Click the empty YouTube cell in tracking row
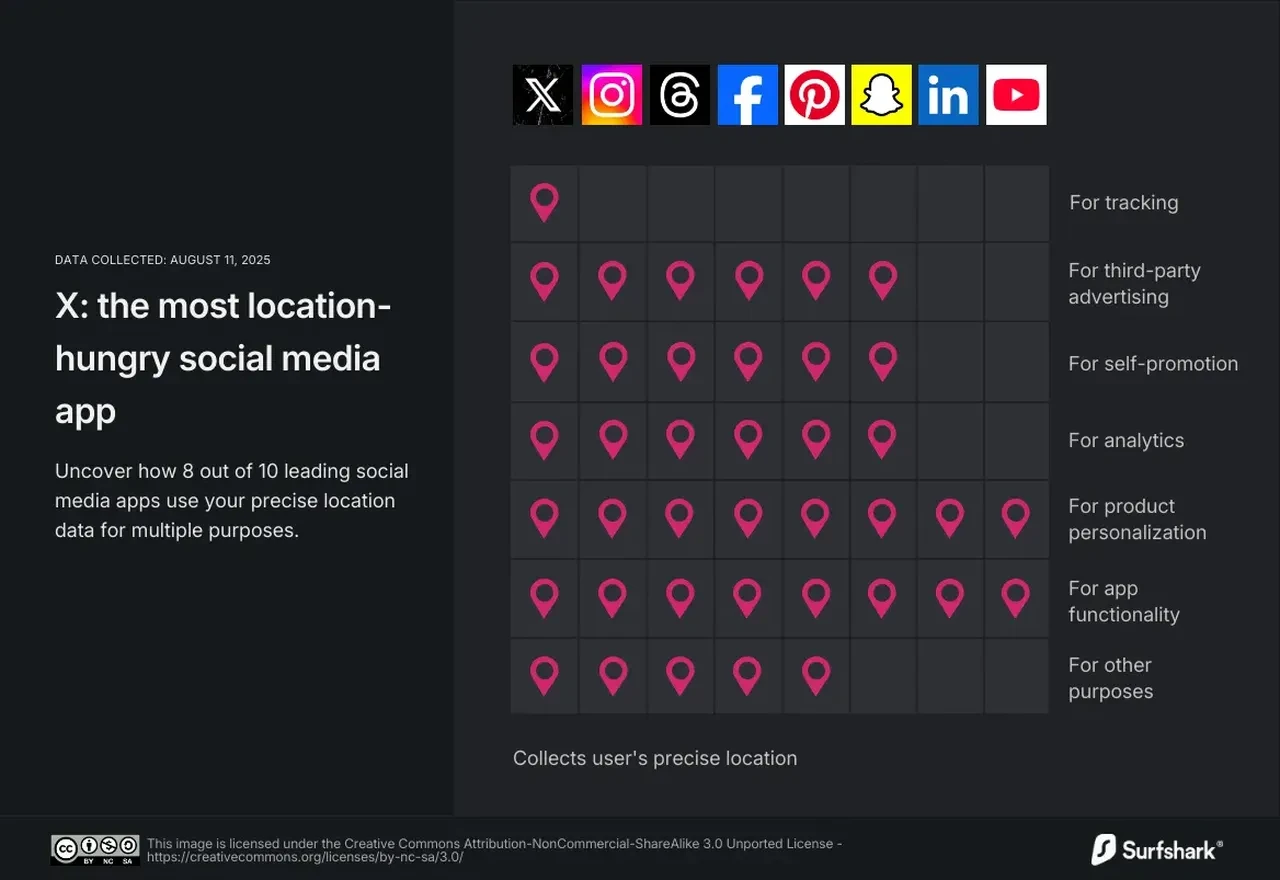Image resolution: width=1280 pixels, height=880 pixels. [1016, 203]
